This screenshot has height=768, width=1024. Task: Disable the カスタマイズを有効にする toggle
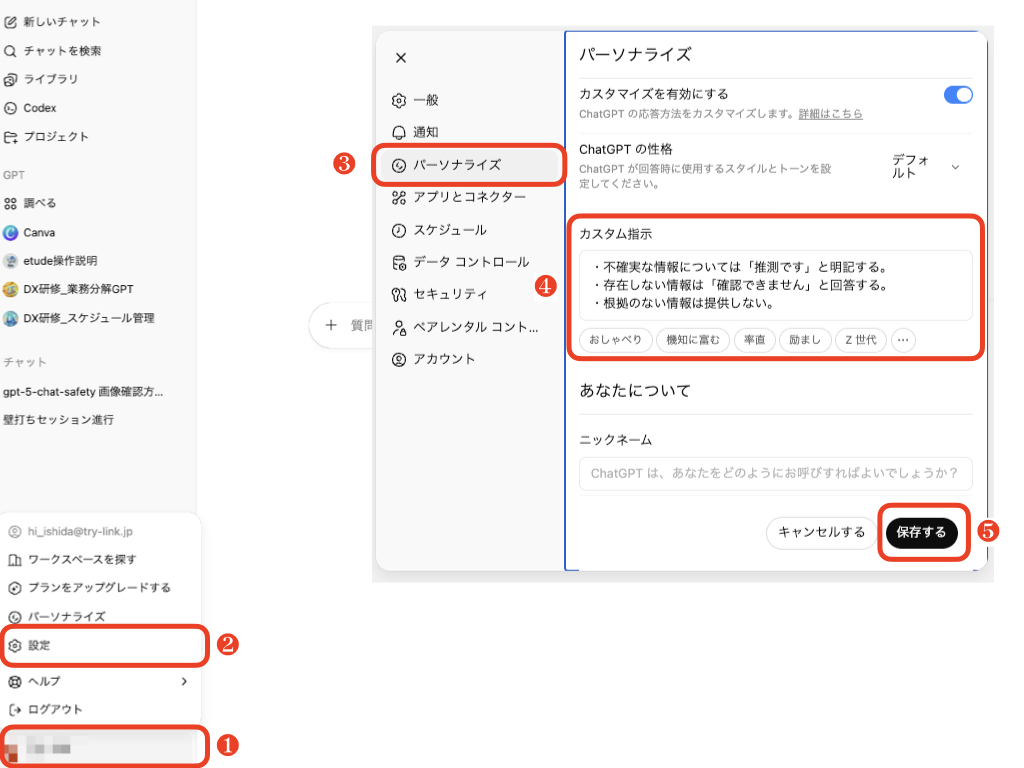[x=958, y=94]
